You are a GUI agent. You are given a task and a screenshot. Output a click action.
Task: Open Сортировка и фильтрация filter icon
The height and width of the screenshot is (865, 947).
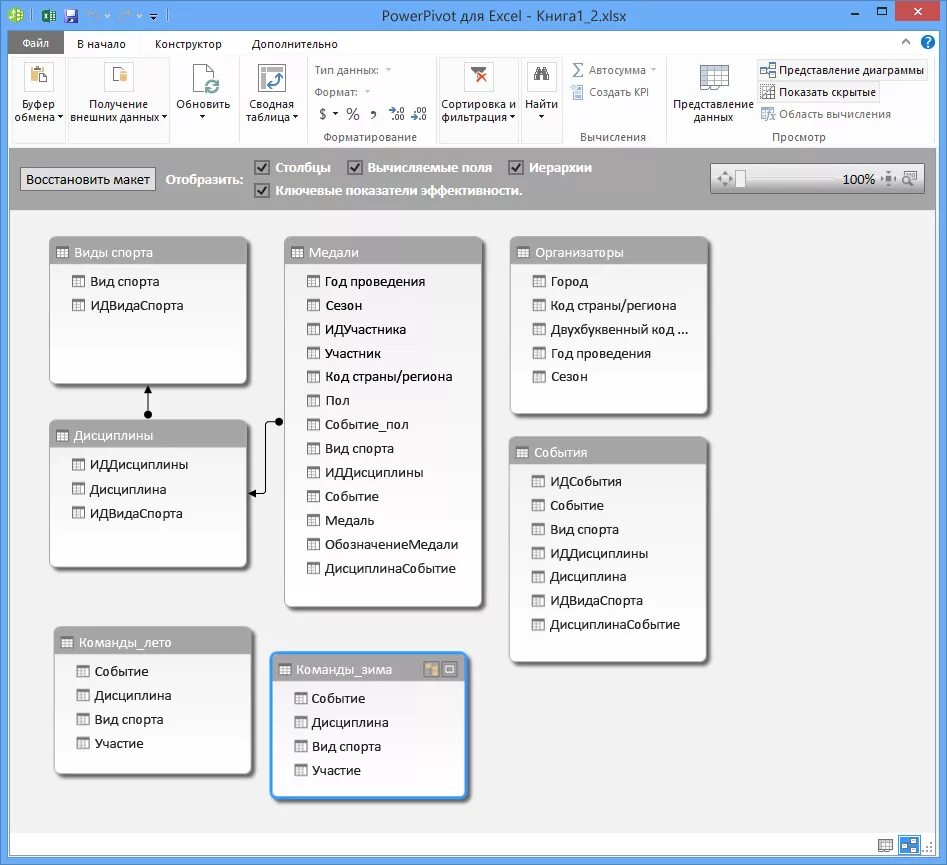[x=478, y=76]
